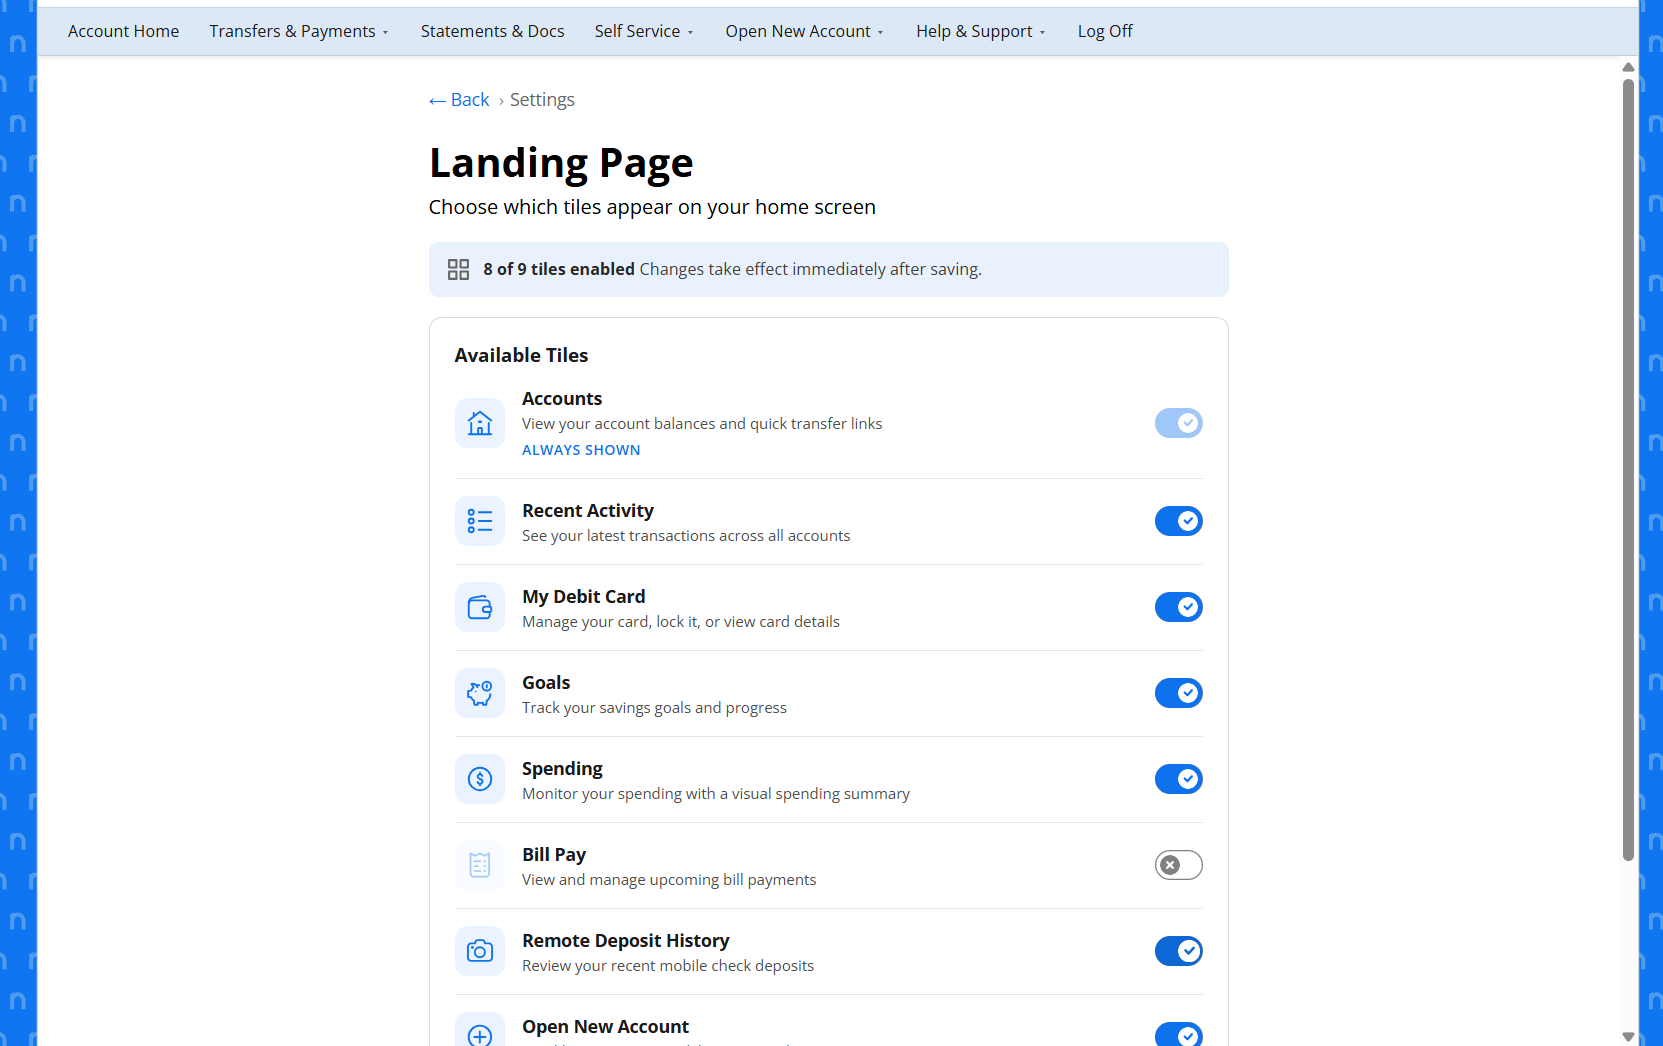
Task: Click the tiles grid icon in banner
Action: [458, 269]
